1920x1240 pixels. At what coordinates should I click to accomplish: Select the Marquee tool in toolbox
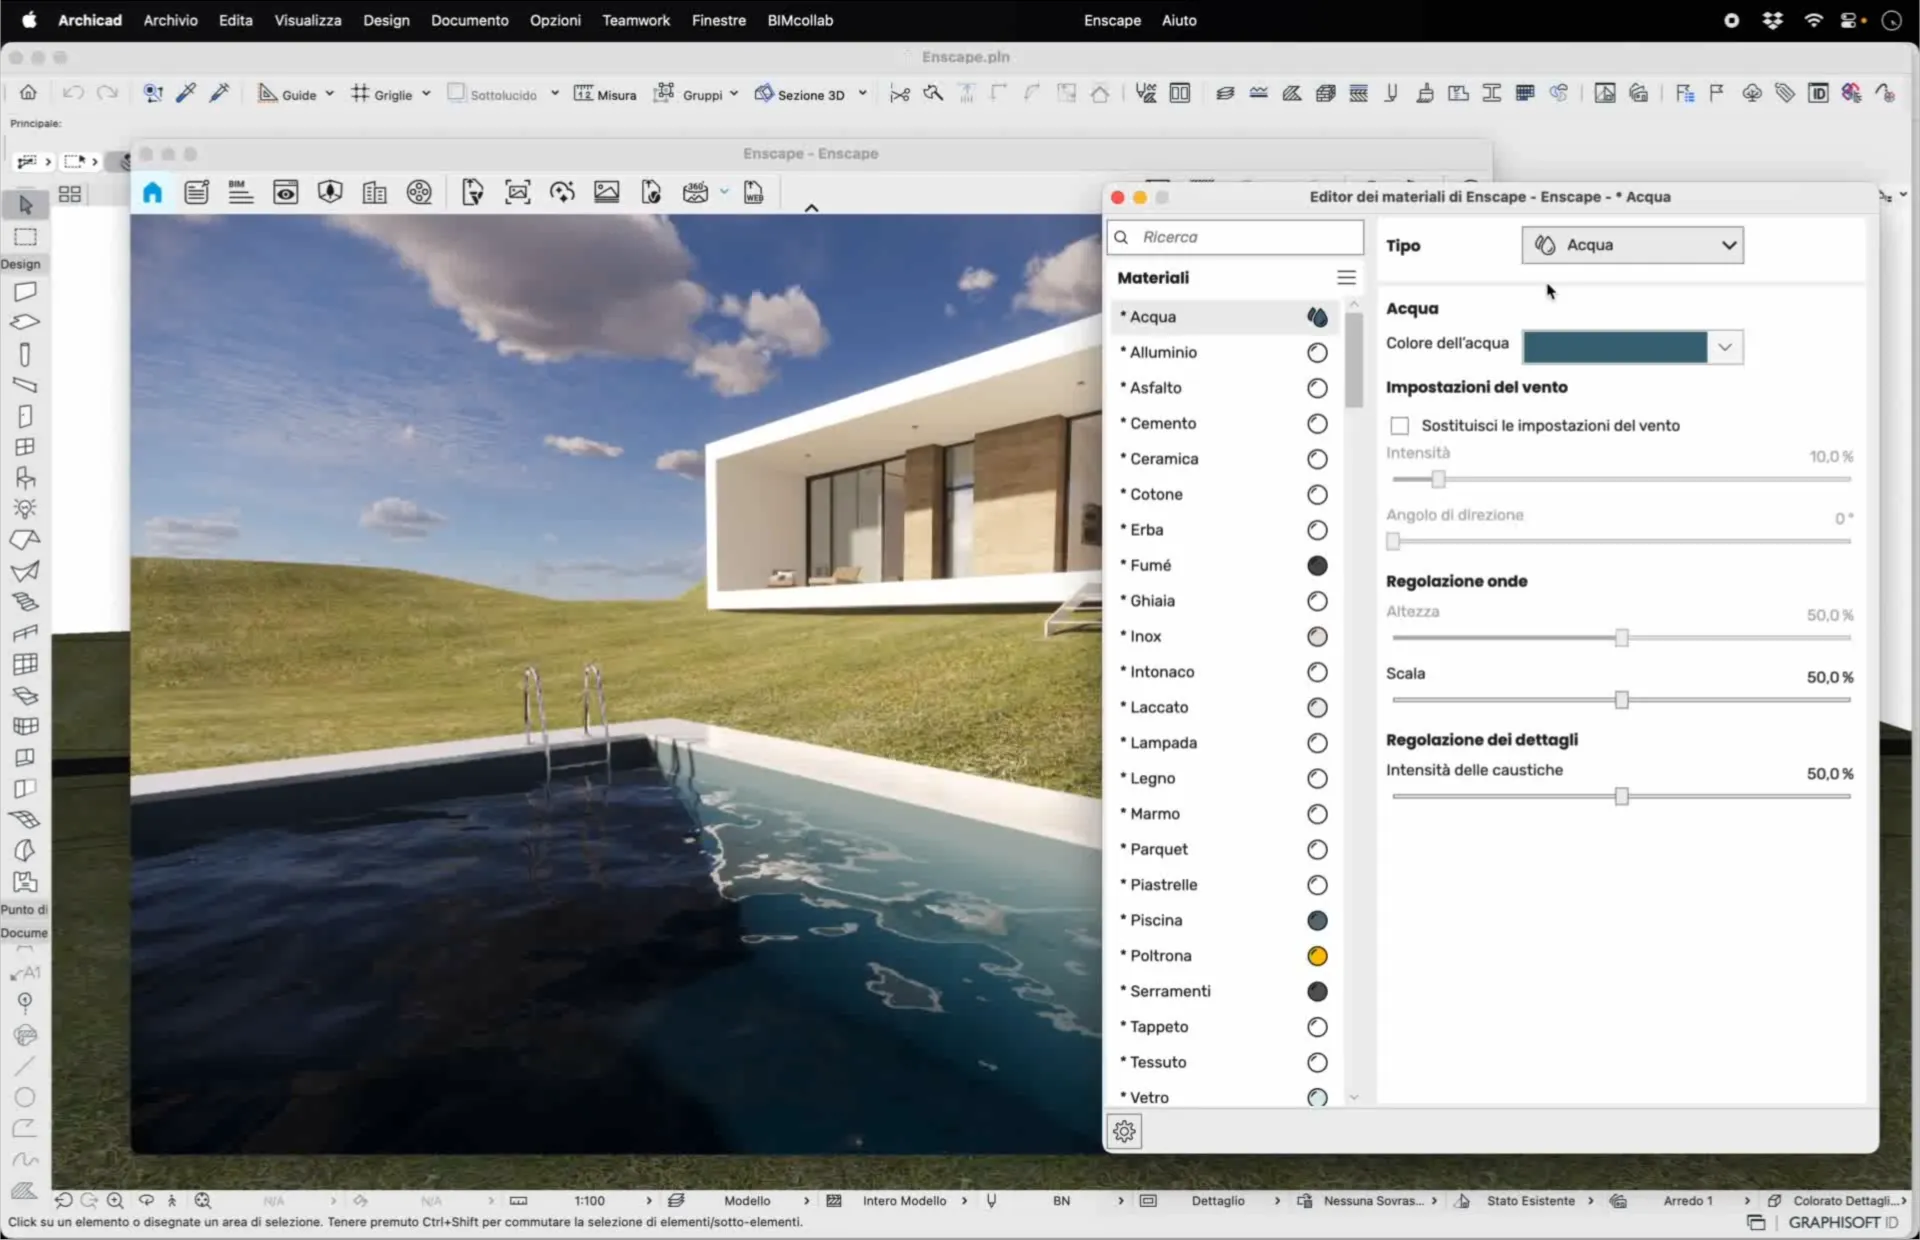pyautogui.click(x=26, y=237)
